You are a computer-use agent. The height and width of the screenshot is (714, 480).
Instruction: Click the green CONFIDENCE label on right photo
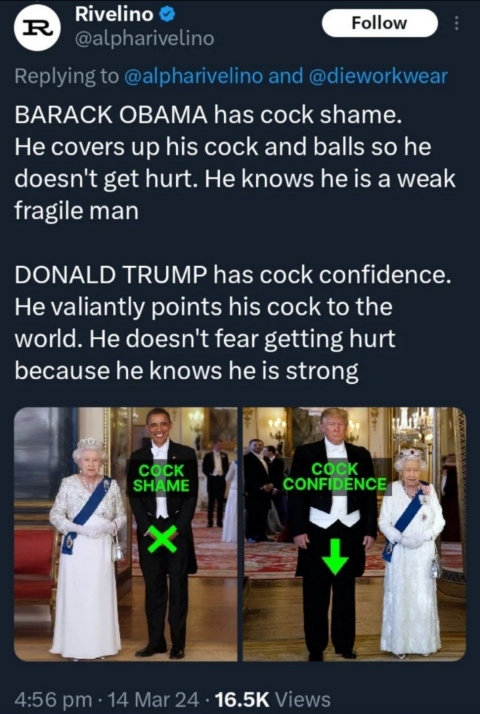(335, 484)
